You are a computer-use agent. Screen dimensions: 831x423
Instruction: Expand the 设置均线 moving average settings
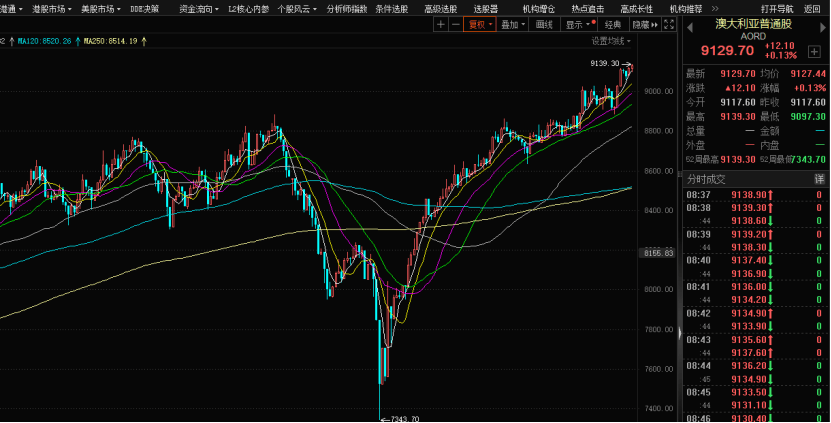pos(611,41)
